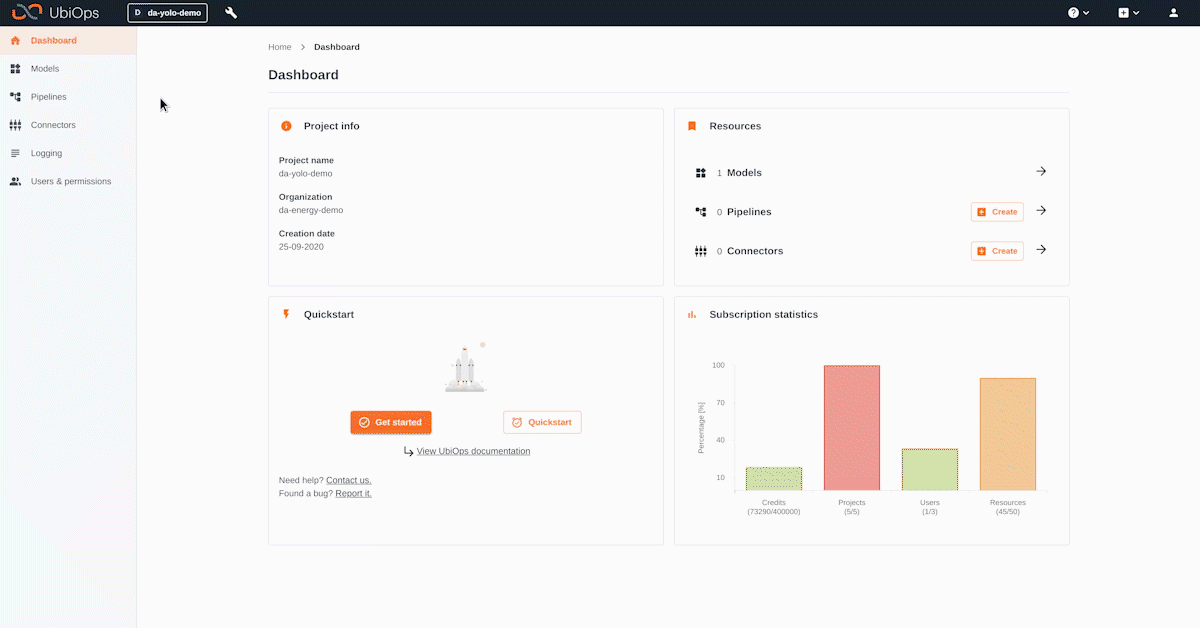This screenshot has width=1200, height=628.
Task: Click the Connectors icon in Resources card
Action: coord(701,251)
